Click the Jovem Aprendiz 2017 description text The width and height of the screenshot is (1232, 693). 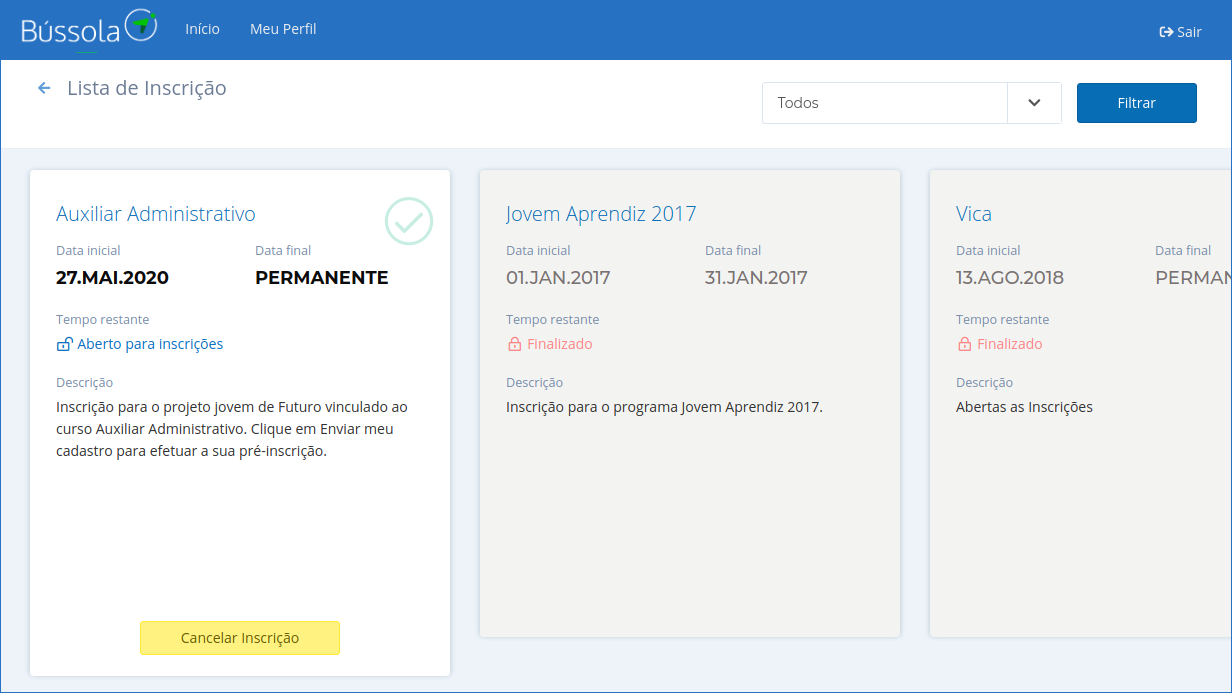[664, 407]
